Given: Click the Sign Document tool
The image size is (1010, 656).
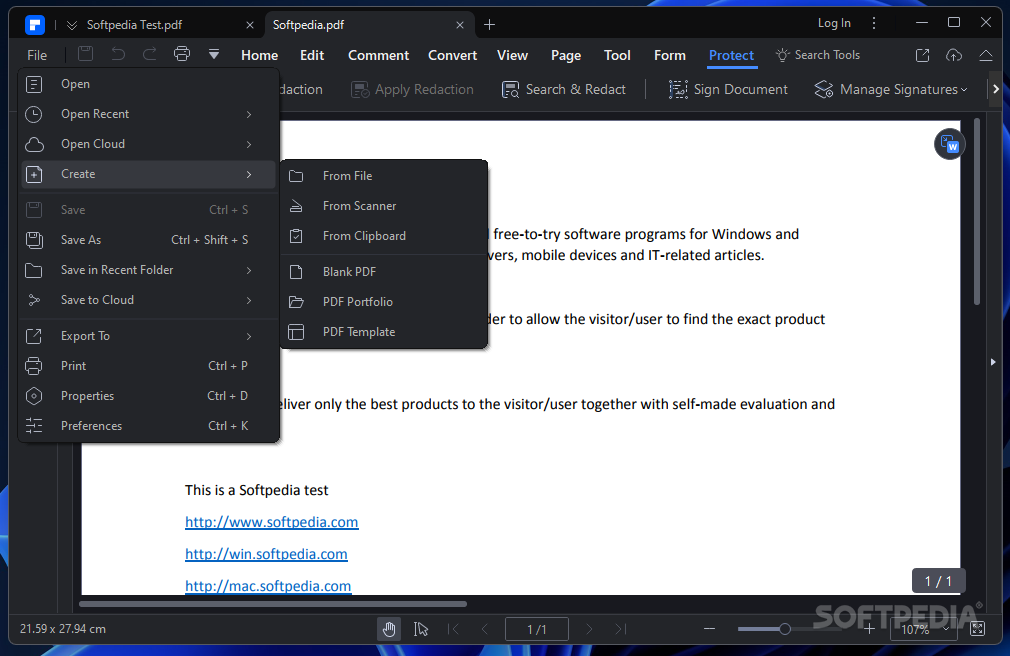Looking at the screenshot, I should (x=728, y=90).
